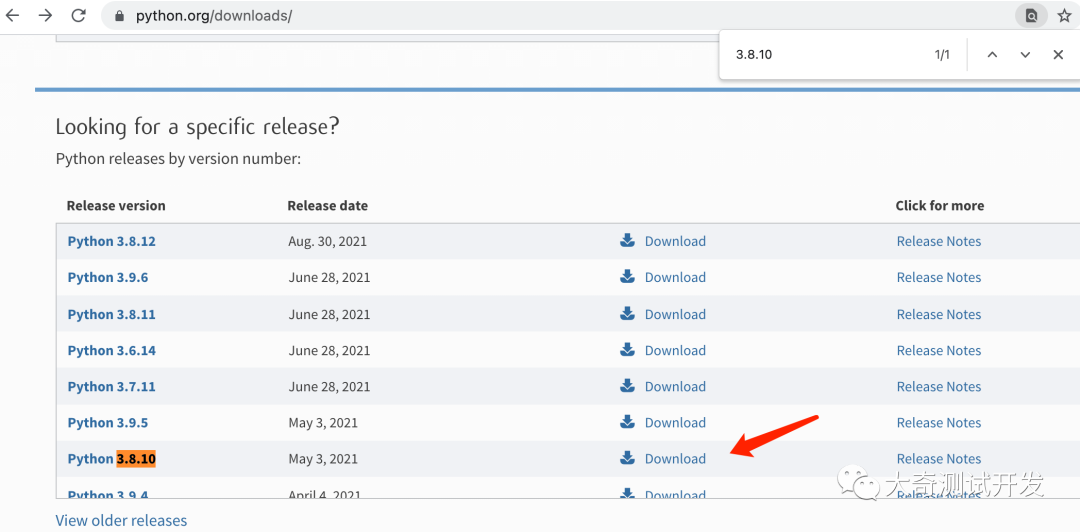This screenshot has width=1080, height=532.
Task: Go forward in browser history
Action: click(45, 15)
